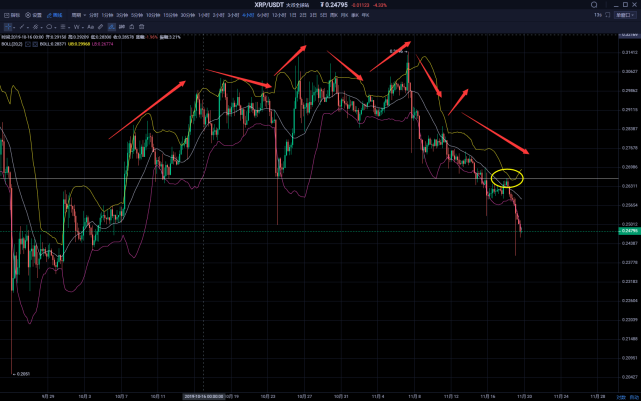641x401 pixels.
Task: Click the fullscreen icon near window dropdown
Action: pos(607,15)
